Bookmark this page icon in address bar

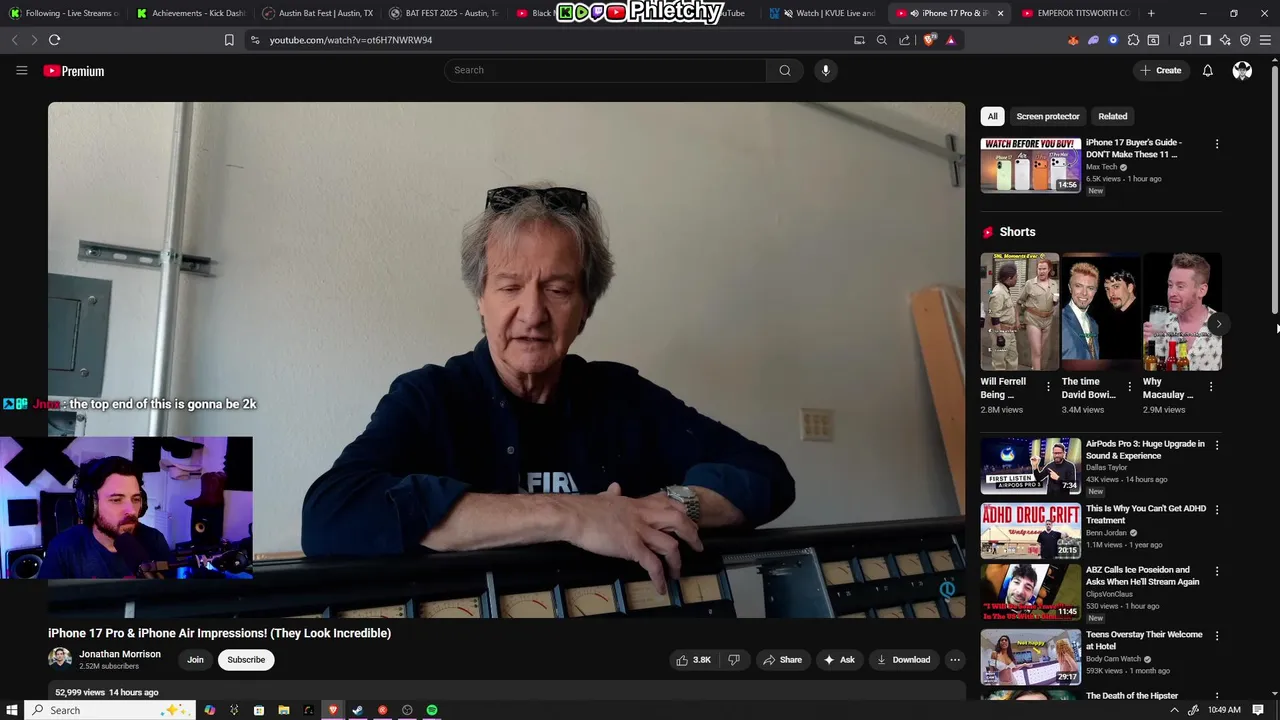tap(229, 40)
